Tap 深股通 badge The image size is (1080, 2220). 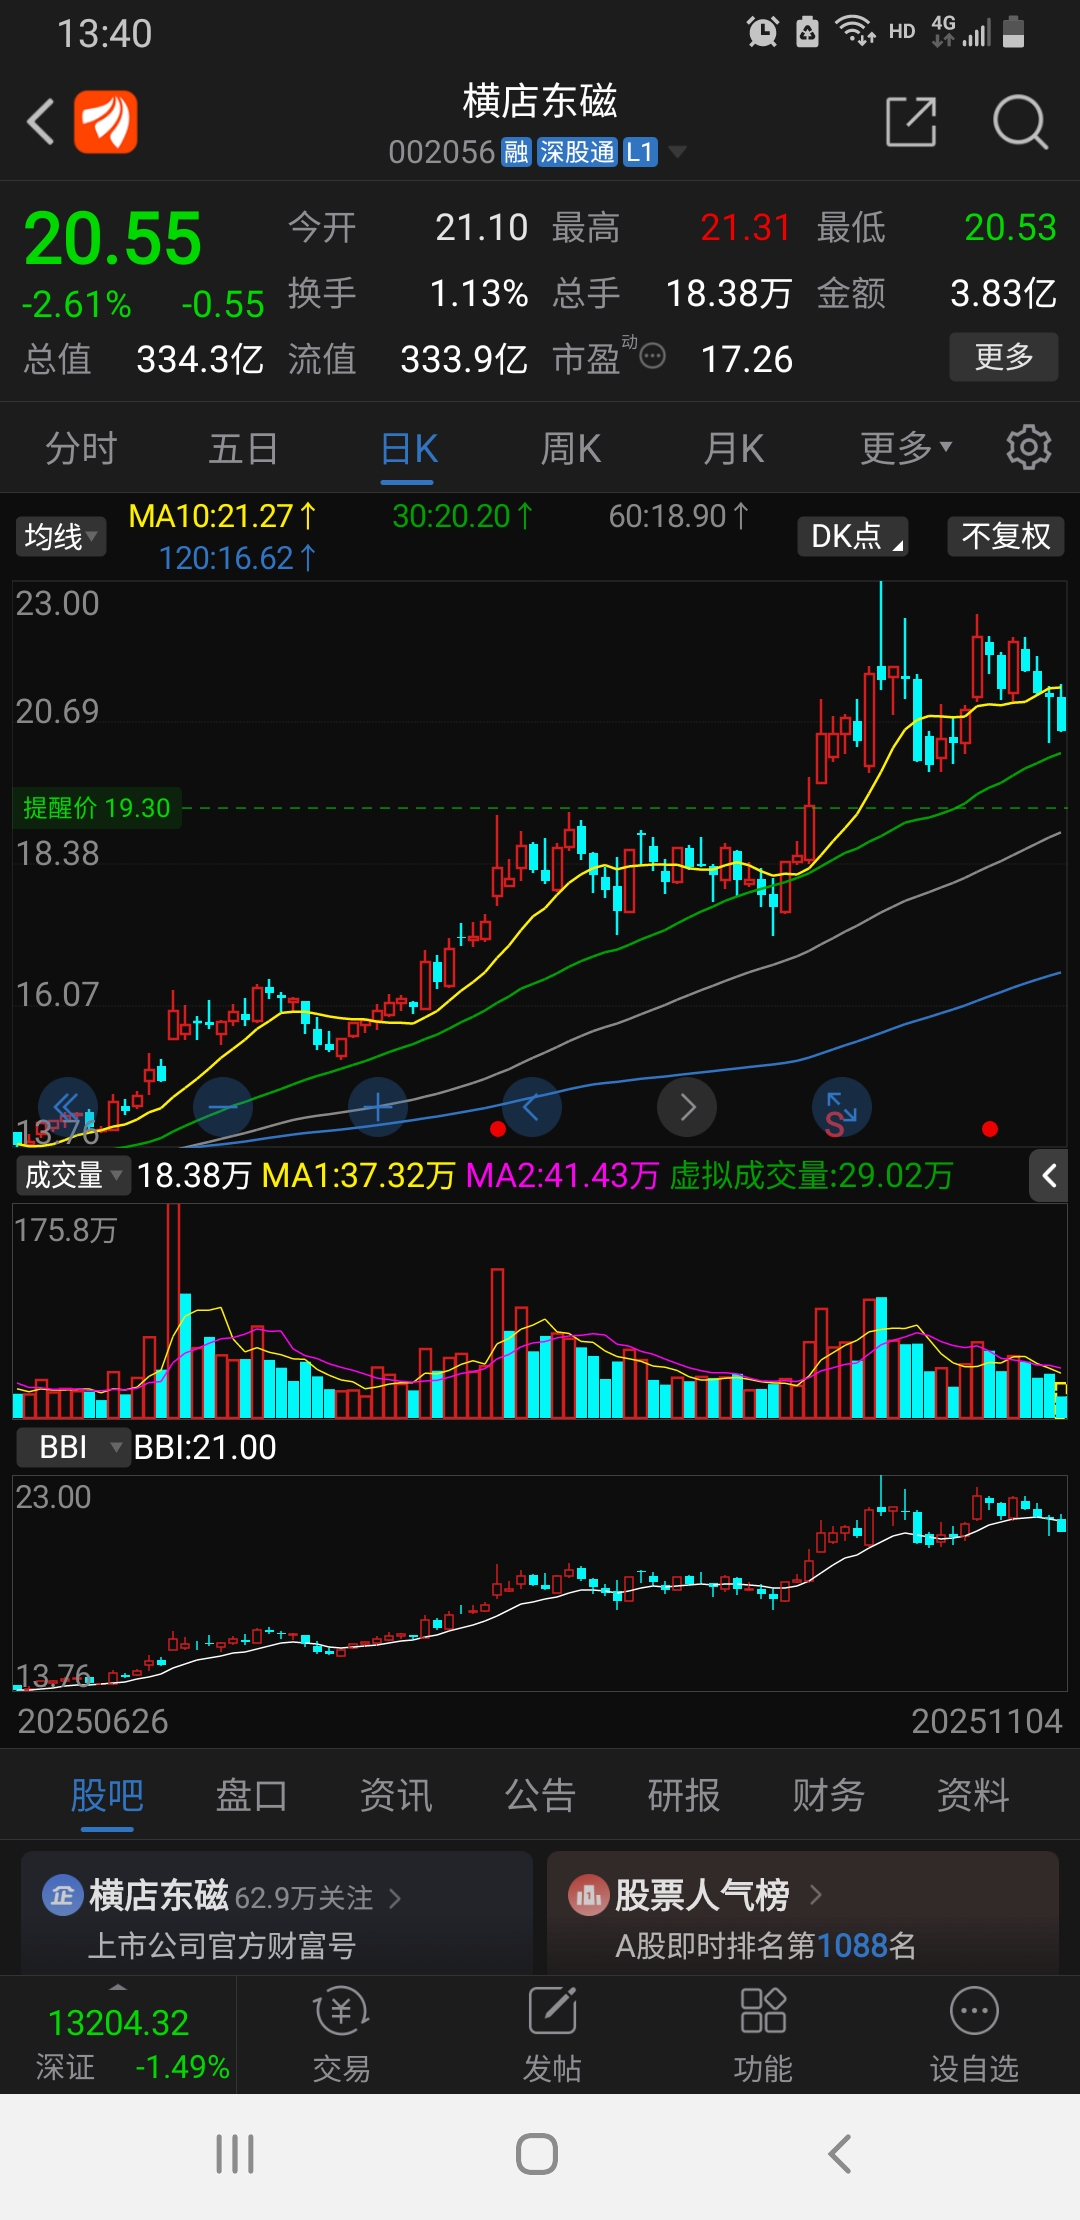577,152
